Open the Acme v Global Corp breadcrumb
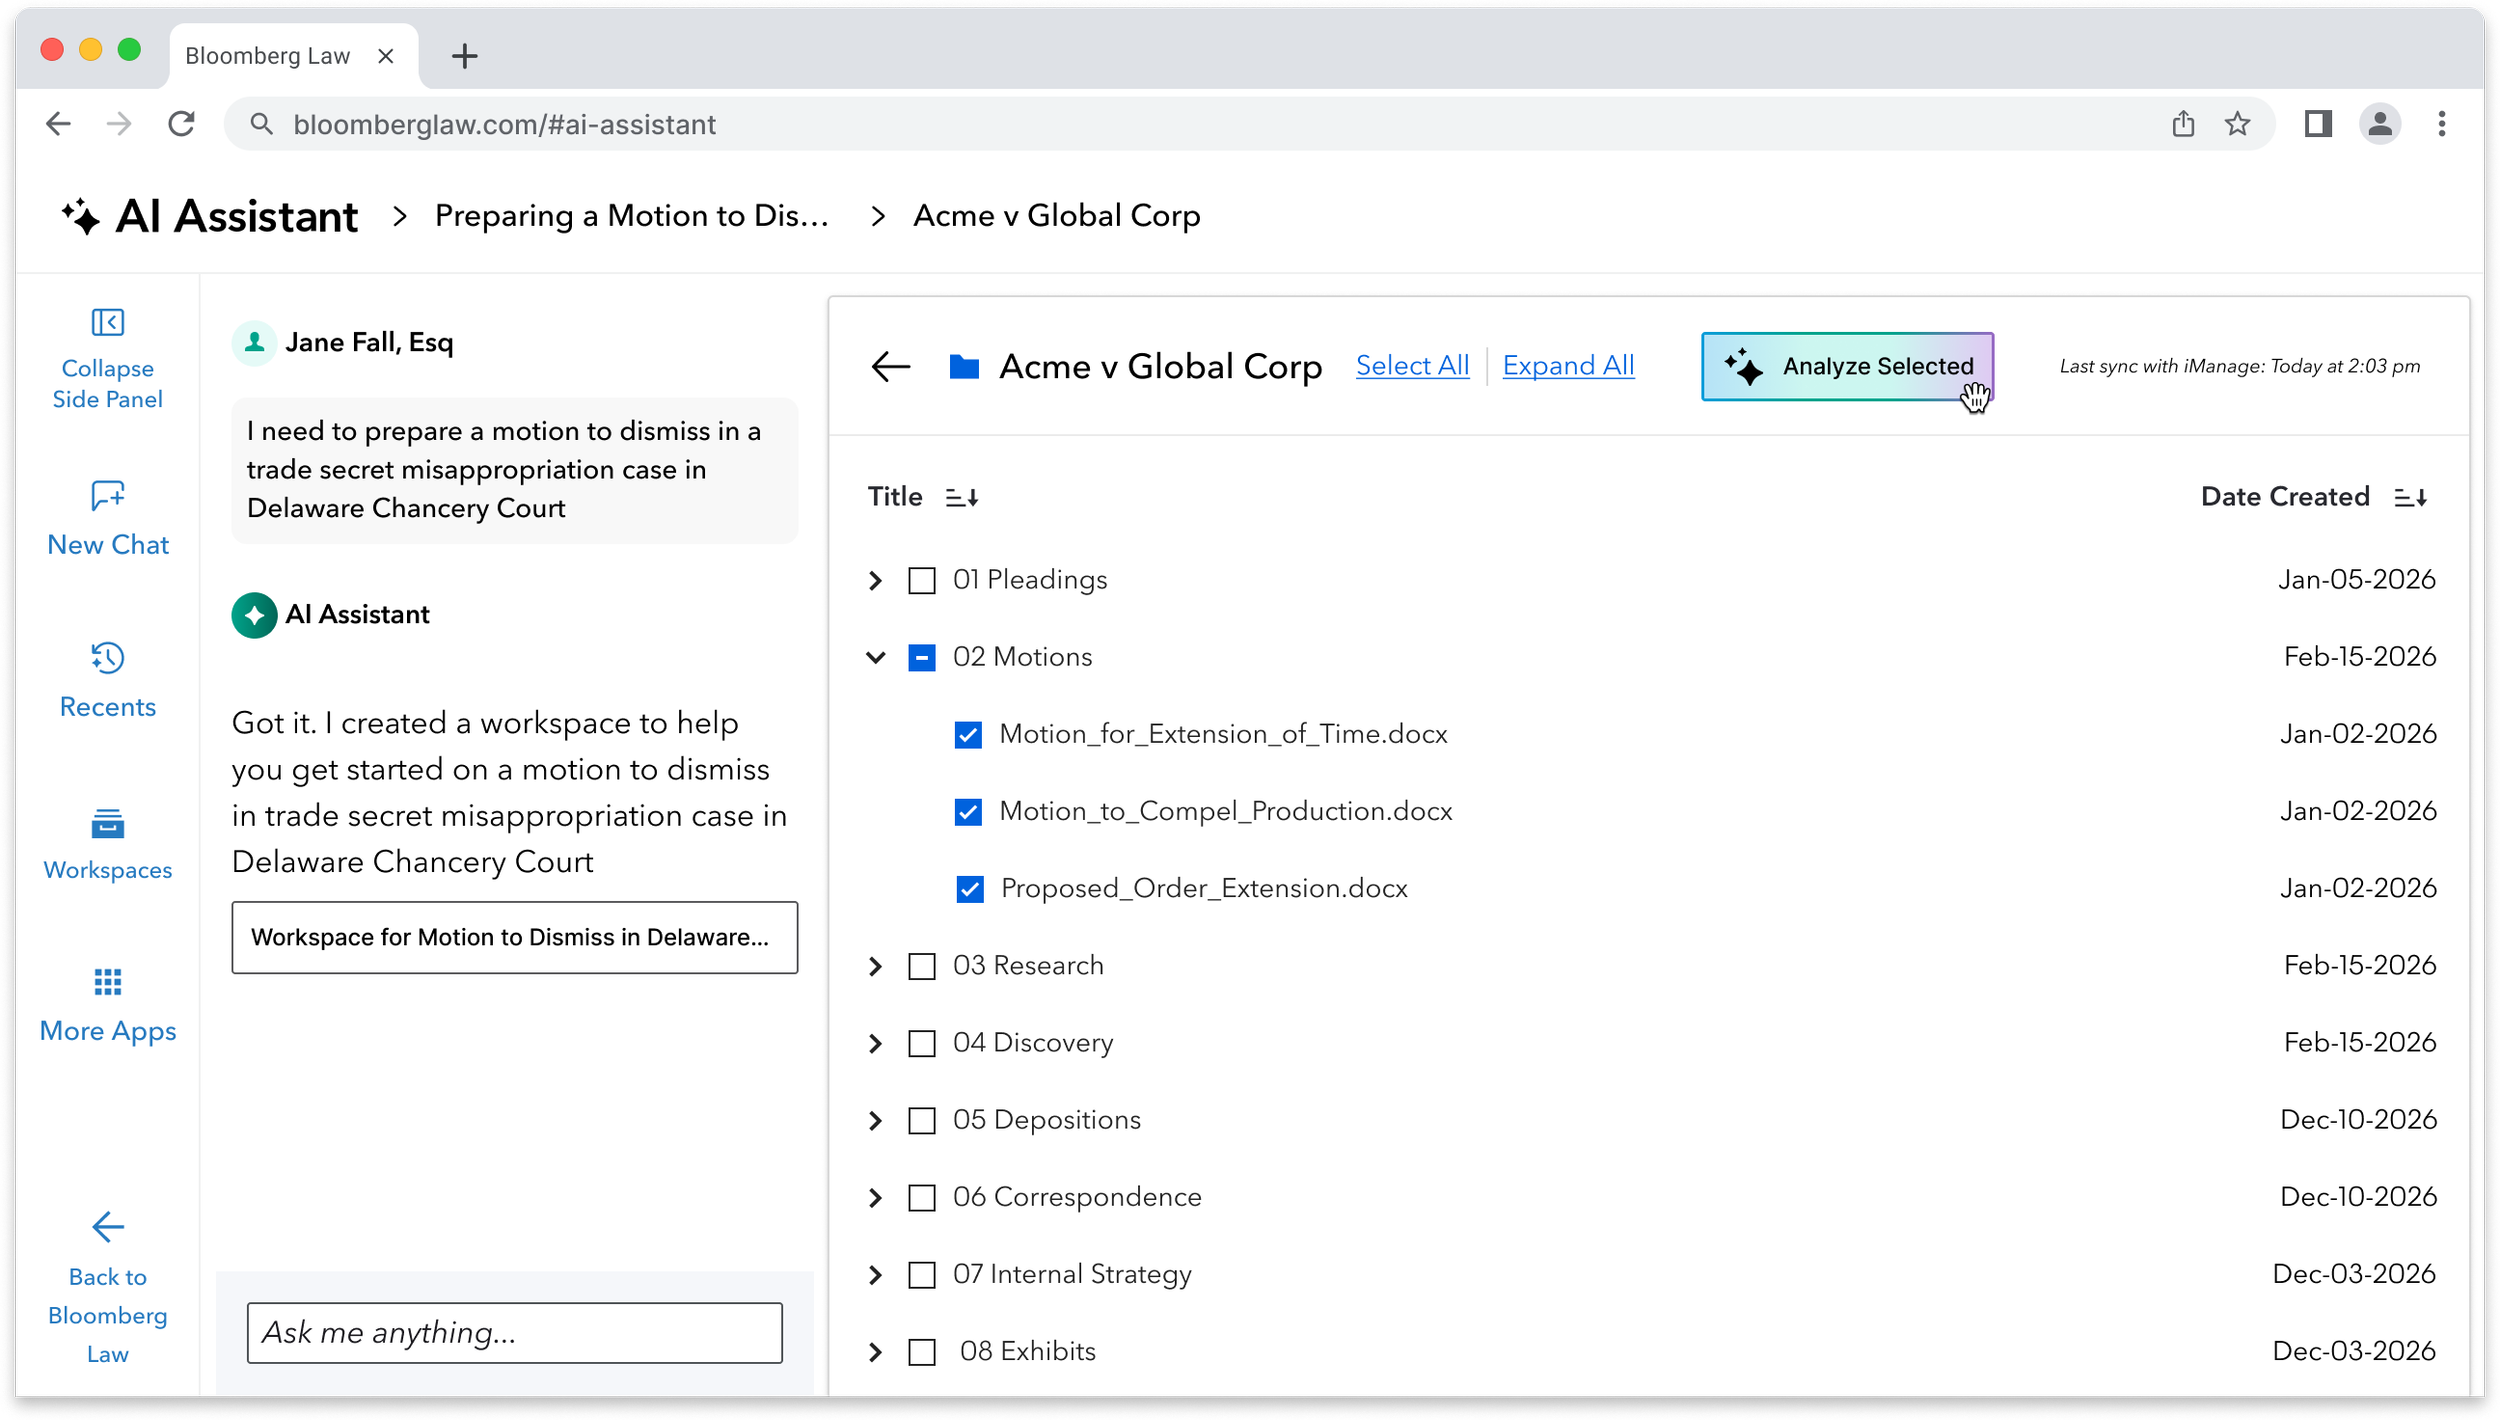This screenshot has width=2500, height=1420. click(1055, 215)
